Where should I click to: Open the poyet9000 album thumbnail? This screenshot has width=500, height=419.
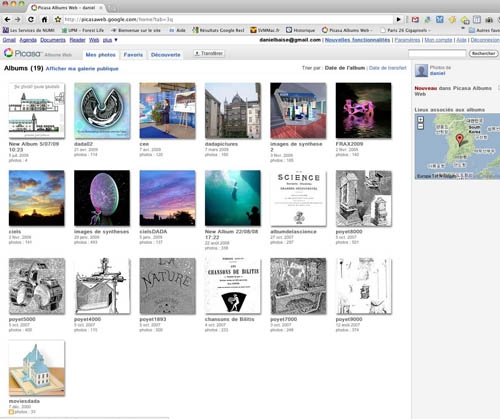pyautogui.click(x=364, y=286)
